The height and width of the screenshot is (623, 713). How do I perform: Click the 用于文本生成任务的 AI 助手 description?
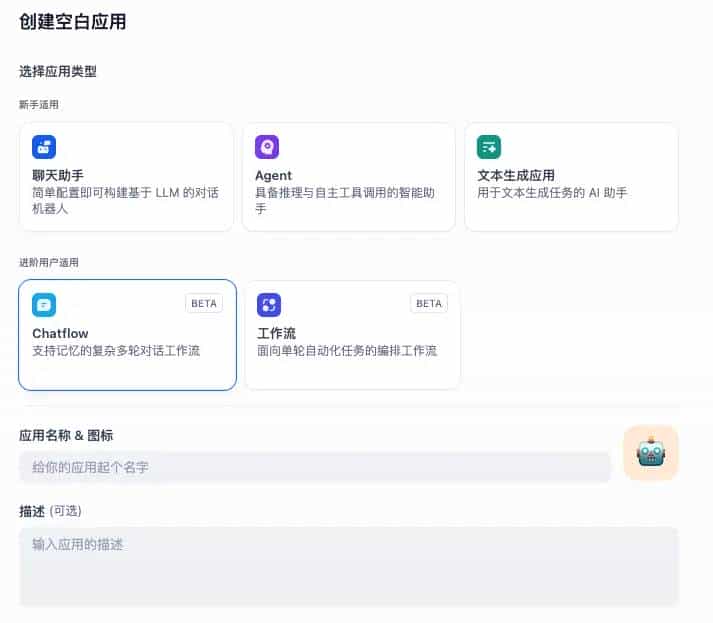[552, 193]
